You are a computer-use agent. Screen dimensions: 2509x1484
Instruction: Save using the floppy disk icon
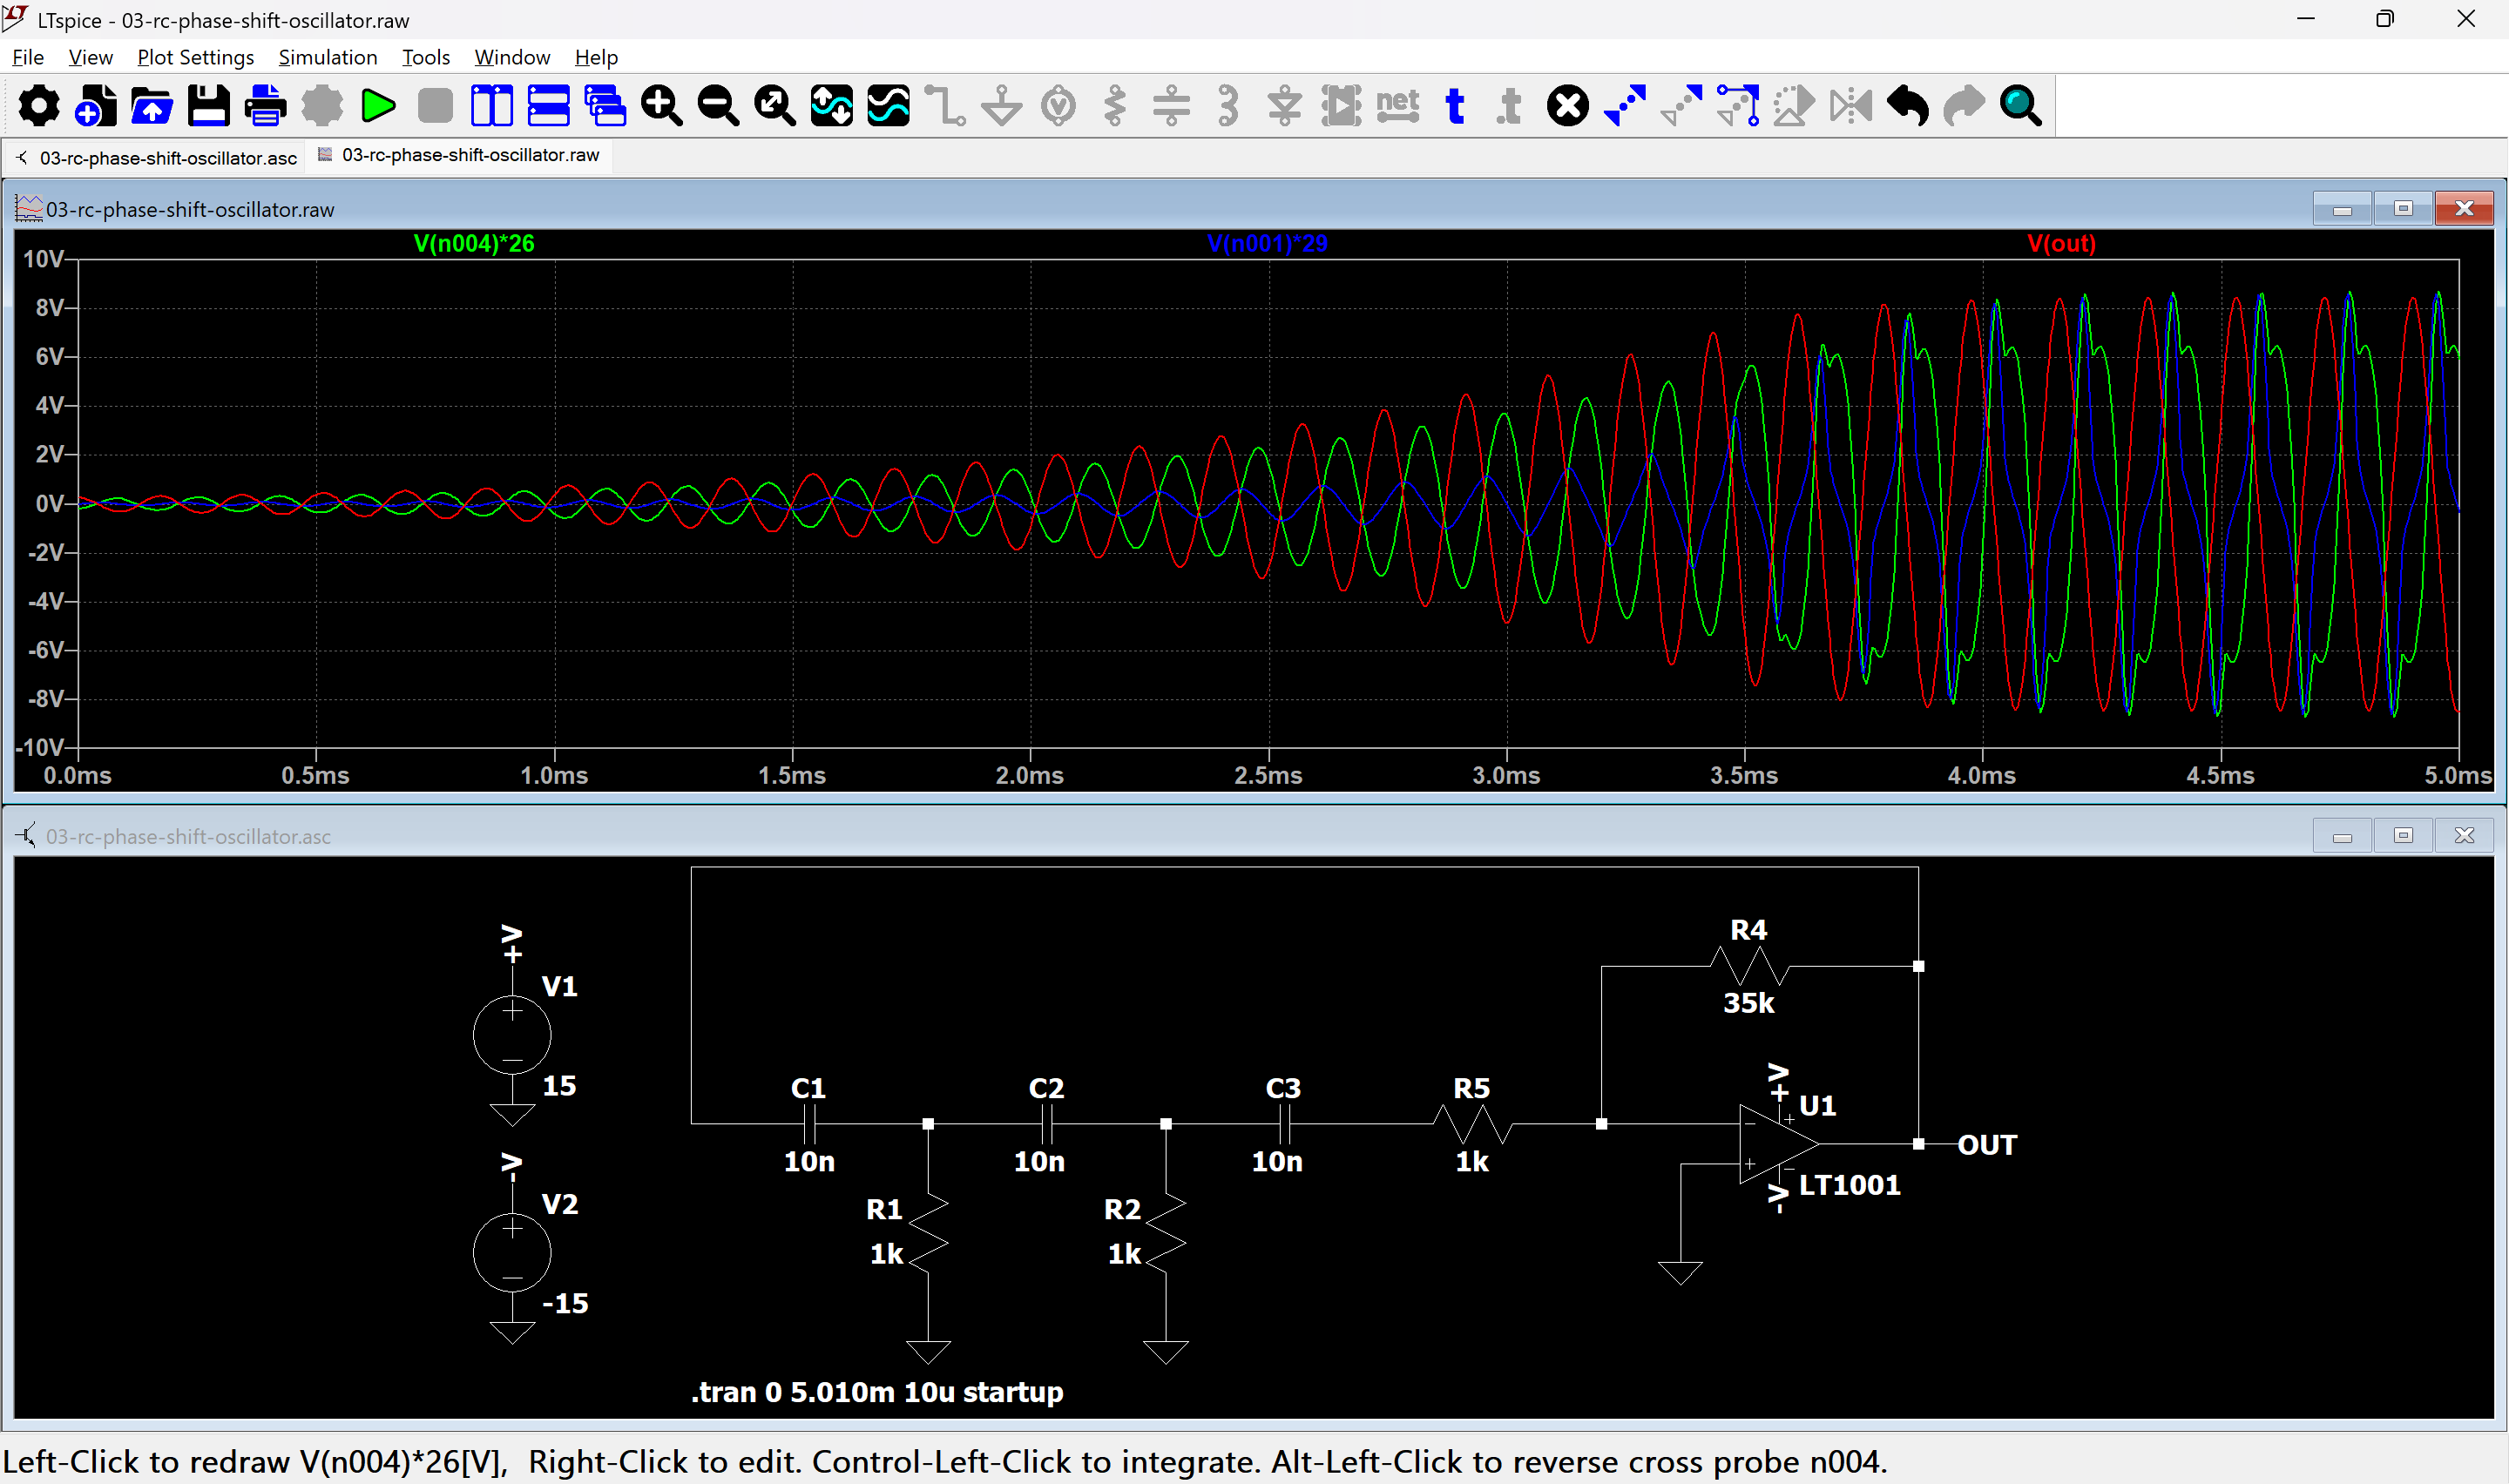[x=208, y=106]
